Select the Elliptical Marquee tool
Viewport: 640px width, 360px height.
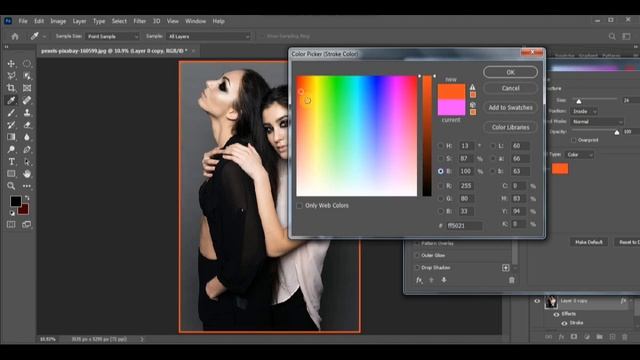tap(27, 64)
